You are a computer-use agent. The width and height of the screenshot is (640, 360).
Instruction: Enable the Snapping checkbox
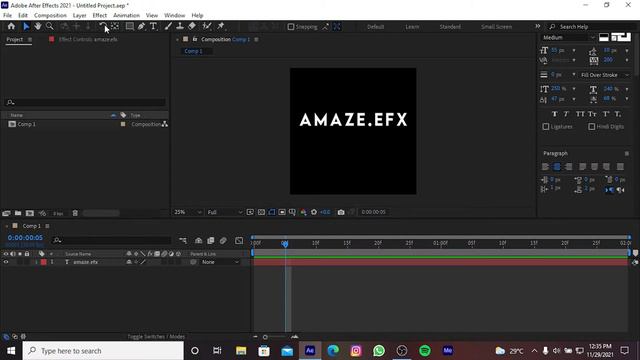pyautogui.click(x=291, y=27)
